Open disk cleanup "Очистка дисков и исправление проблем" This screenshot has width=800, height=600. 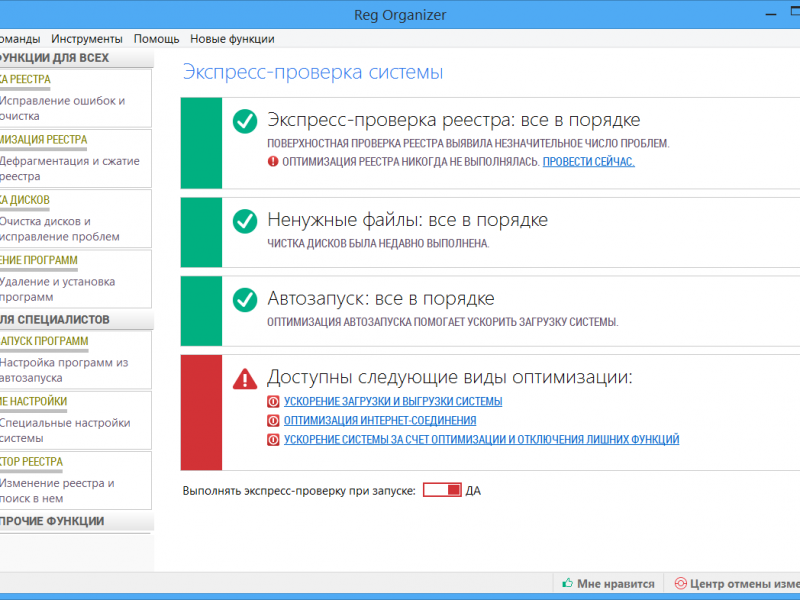click(x=76, y=219)
